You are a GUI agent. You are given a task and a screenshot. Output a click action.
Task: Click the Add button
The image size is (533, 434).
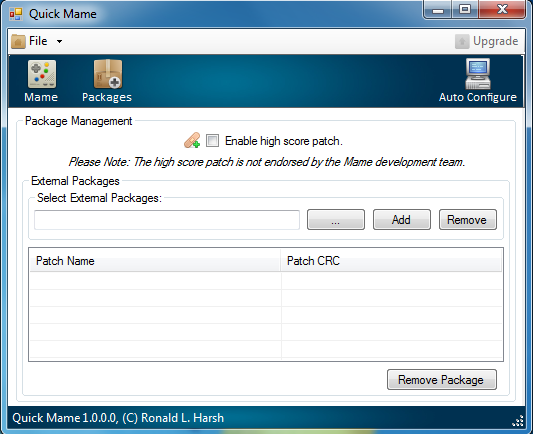402,220
